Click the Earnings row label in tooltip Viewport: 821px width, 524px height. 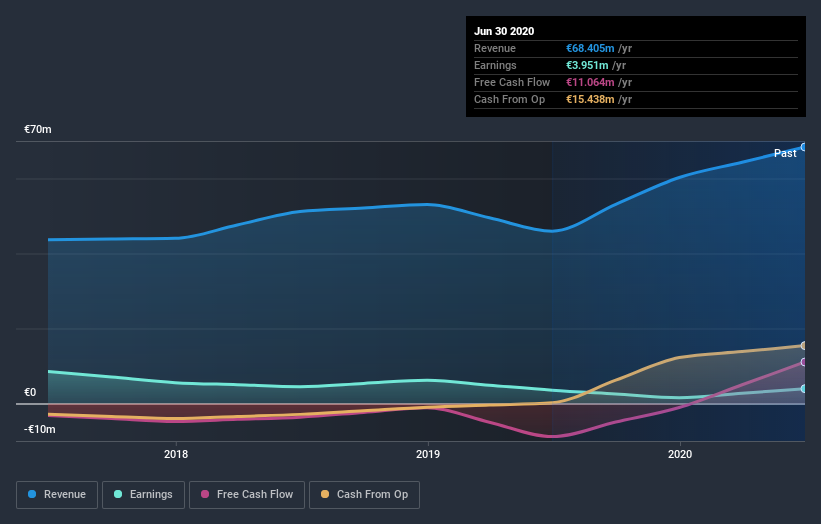(x=495, y=65)
